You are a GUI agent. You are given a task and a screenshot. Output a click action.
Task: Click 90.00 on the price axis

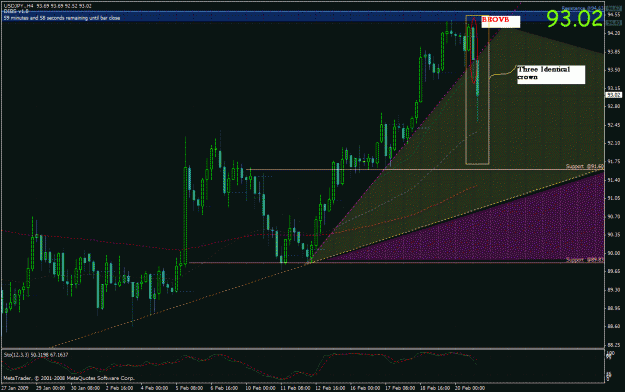613,253
